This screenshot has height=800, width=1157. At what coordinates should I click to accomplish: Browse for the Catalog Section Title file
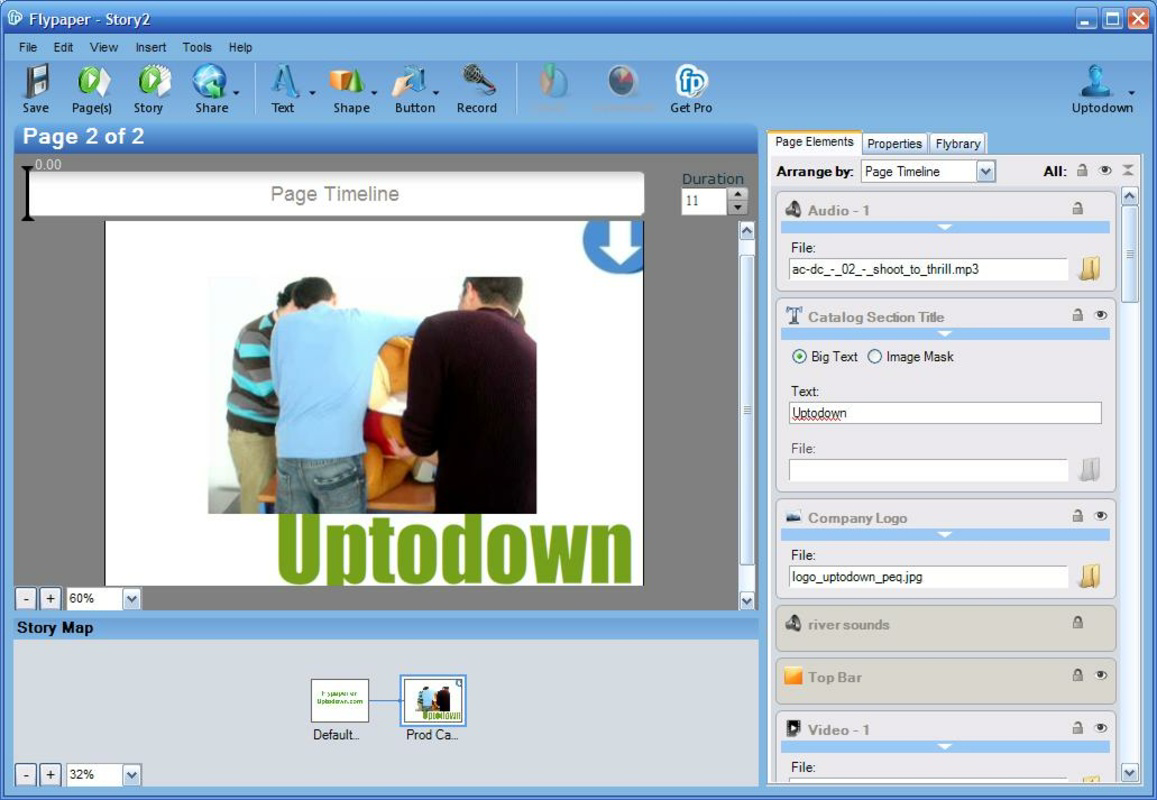coord(1090,469)
